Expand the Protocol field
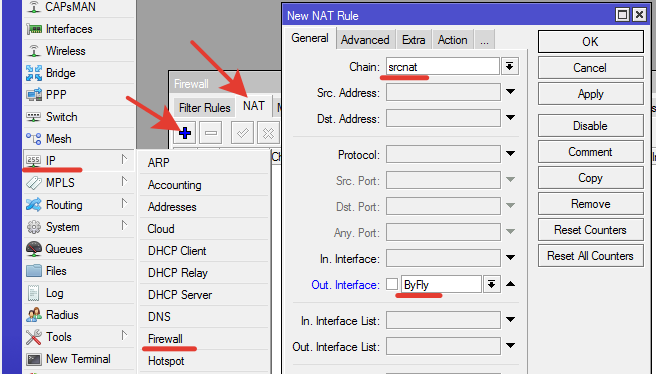 pyautogui.click(x=510, y=153)
